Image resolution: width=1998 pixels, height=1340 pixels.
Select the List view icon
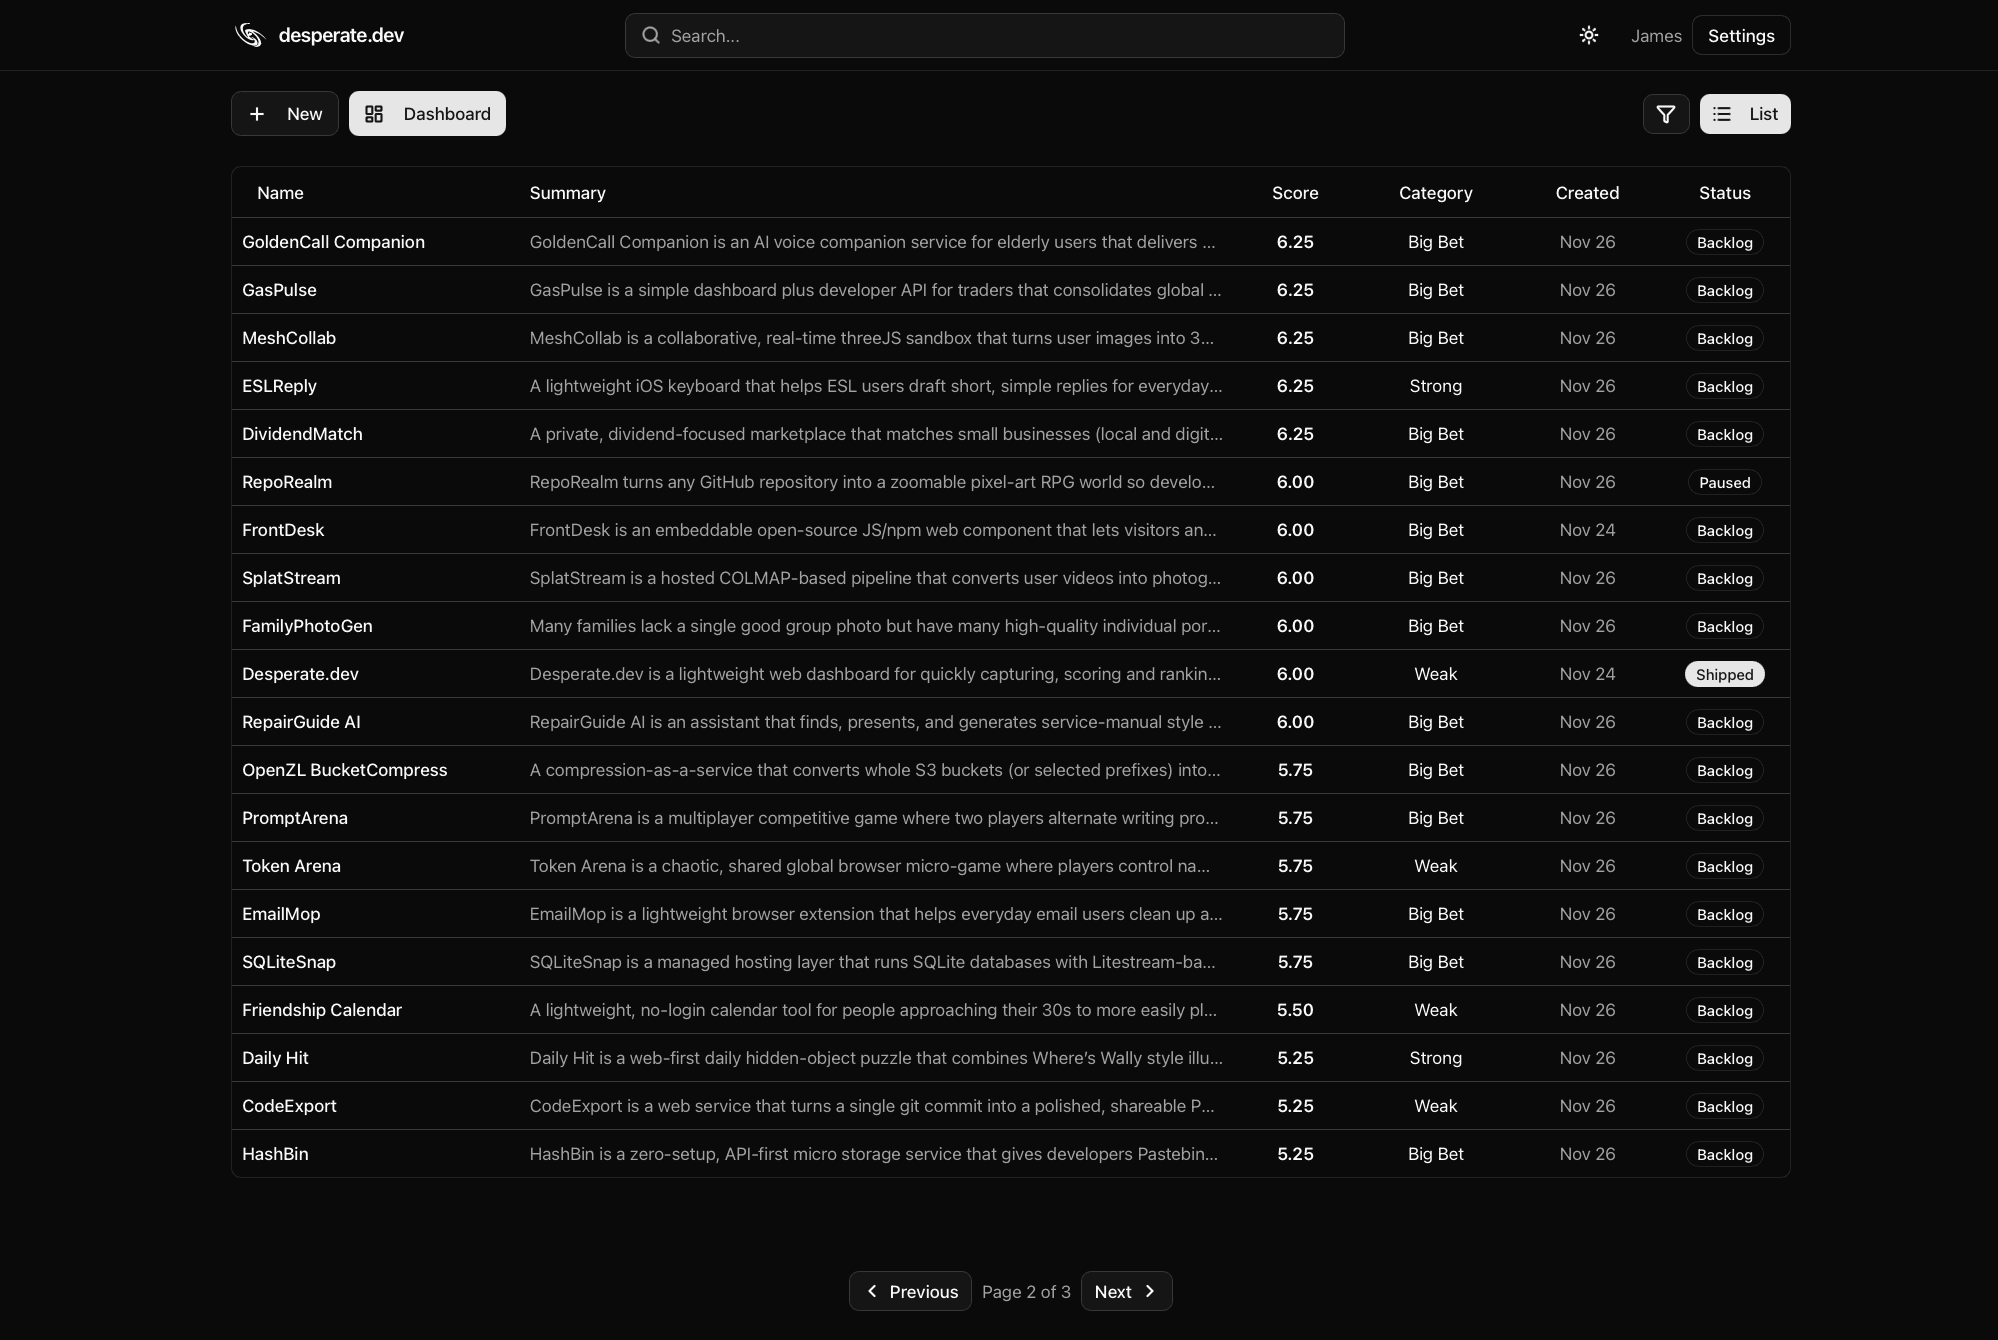(1722, 114)
